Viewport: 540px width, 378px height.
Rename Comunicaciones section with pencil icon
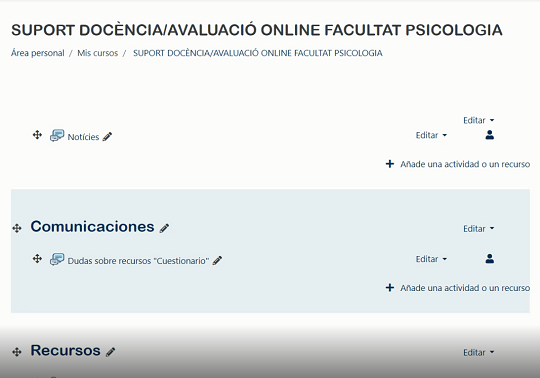(x=164, y=228)
